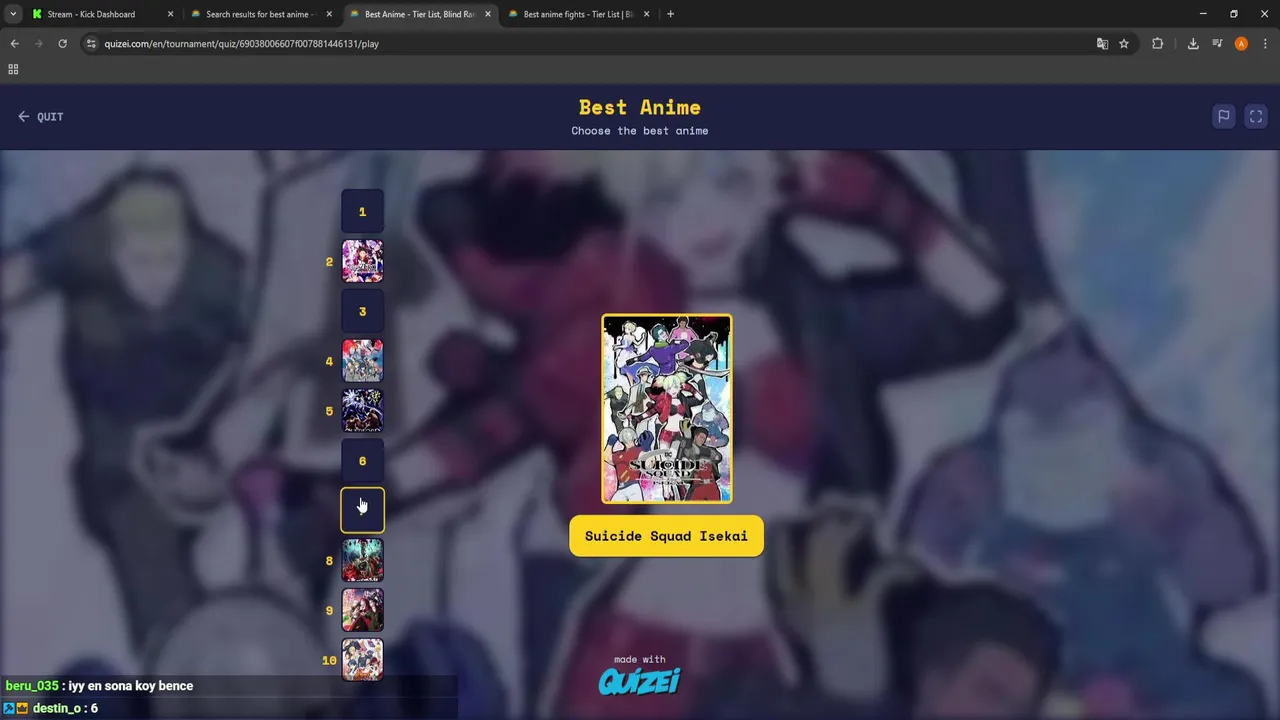The image size is (1280, 720).
Task: Select the rank 8 anime thumbnail
Action: tap(362, 561)
